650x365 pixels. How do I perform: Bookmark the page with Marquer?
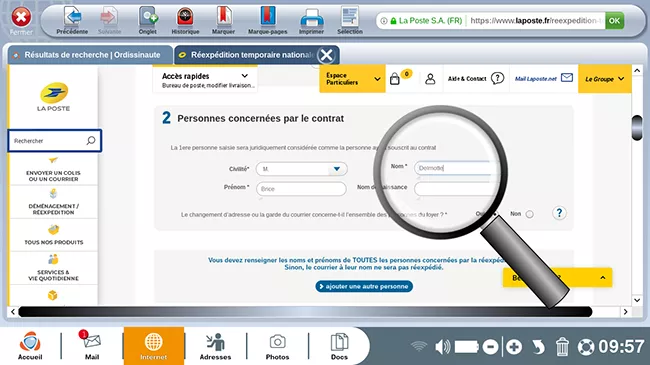[x=223, y=21]
